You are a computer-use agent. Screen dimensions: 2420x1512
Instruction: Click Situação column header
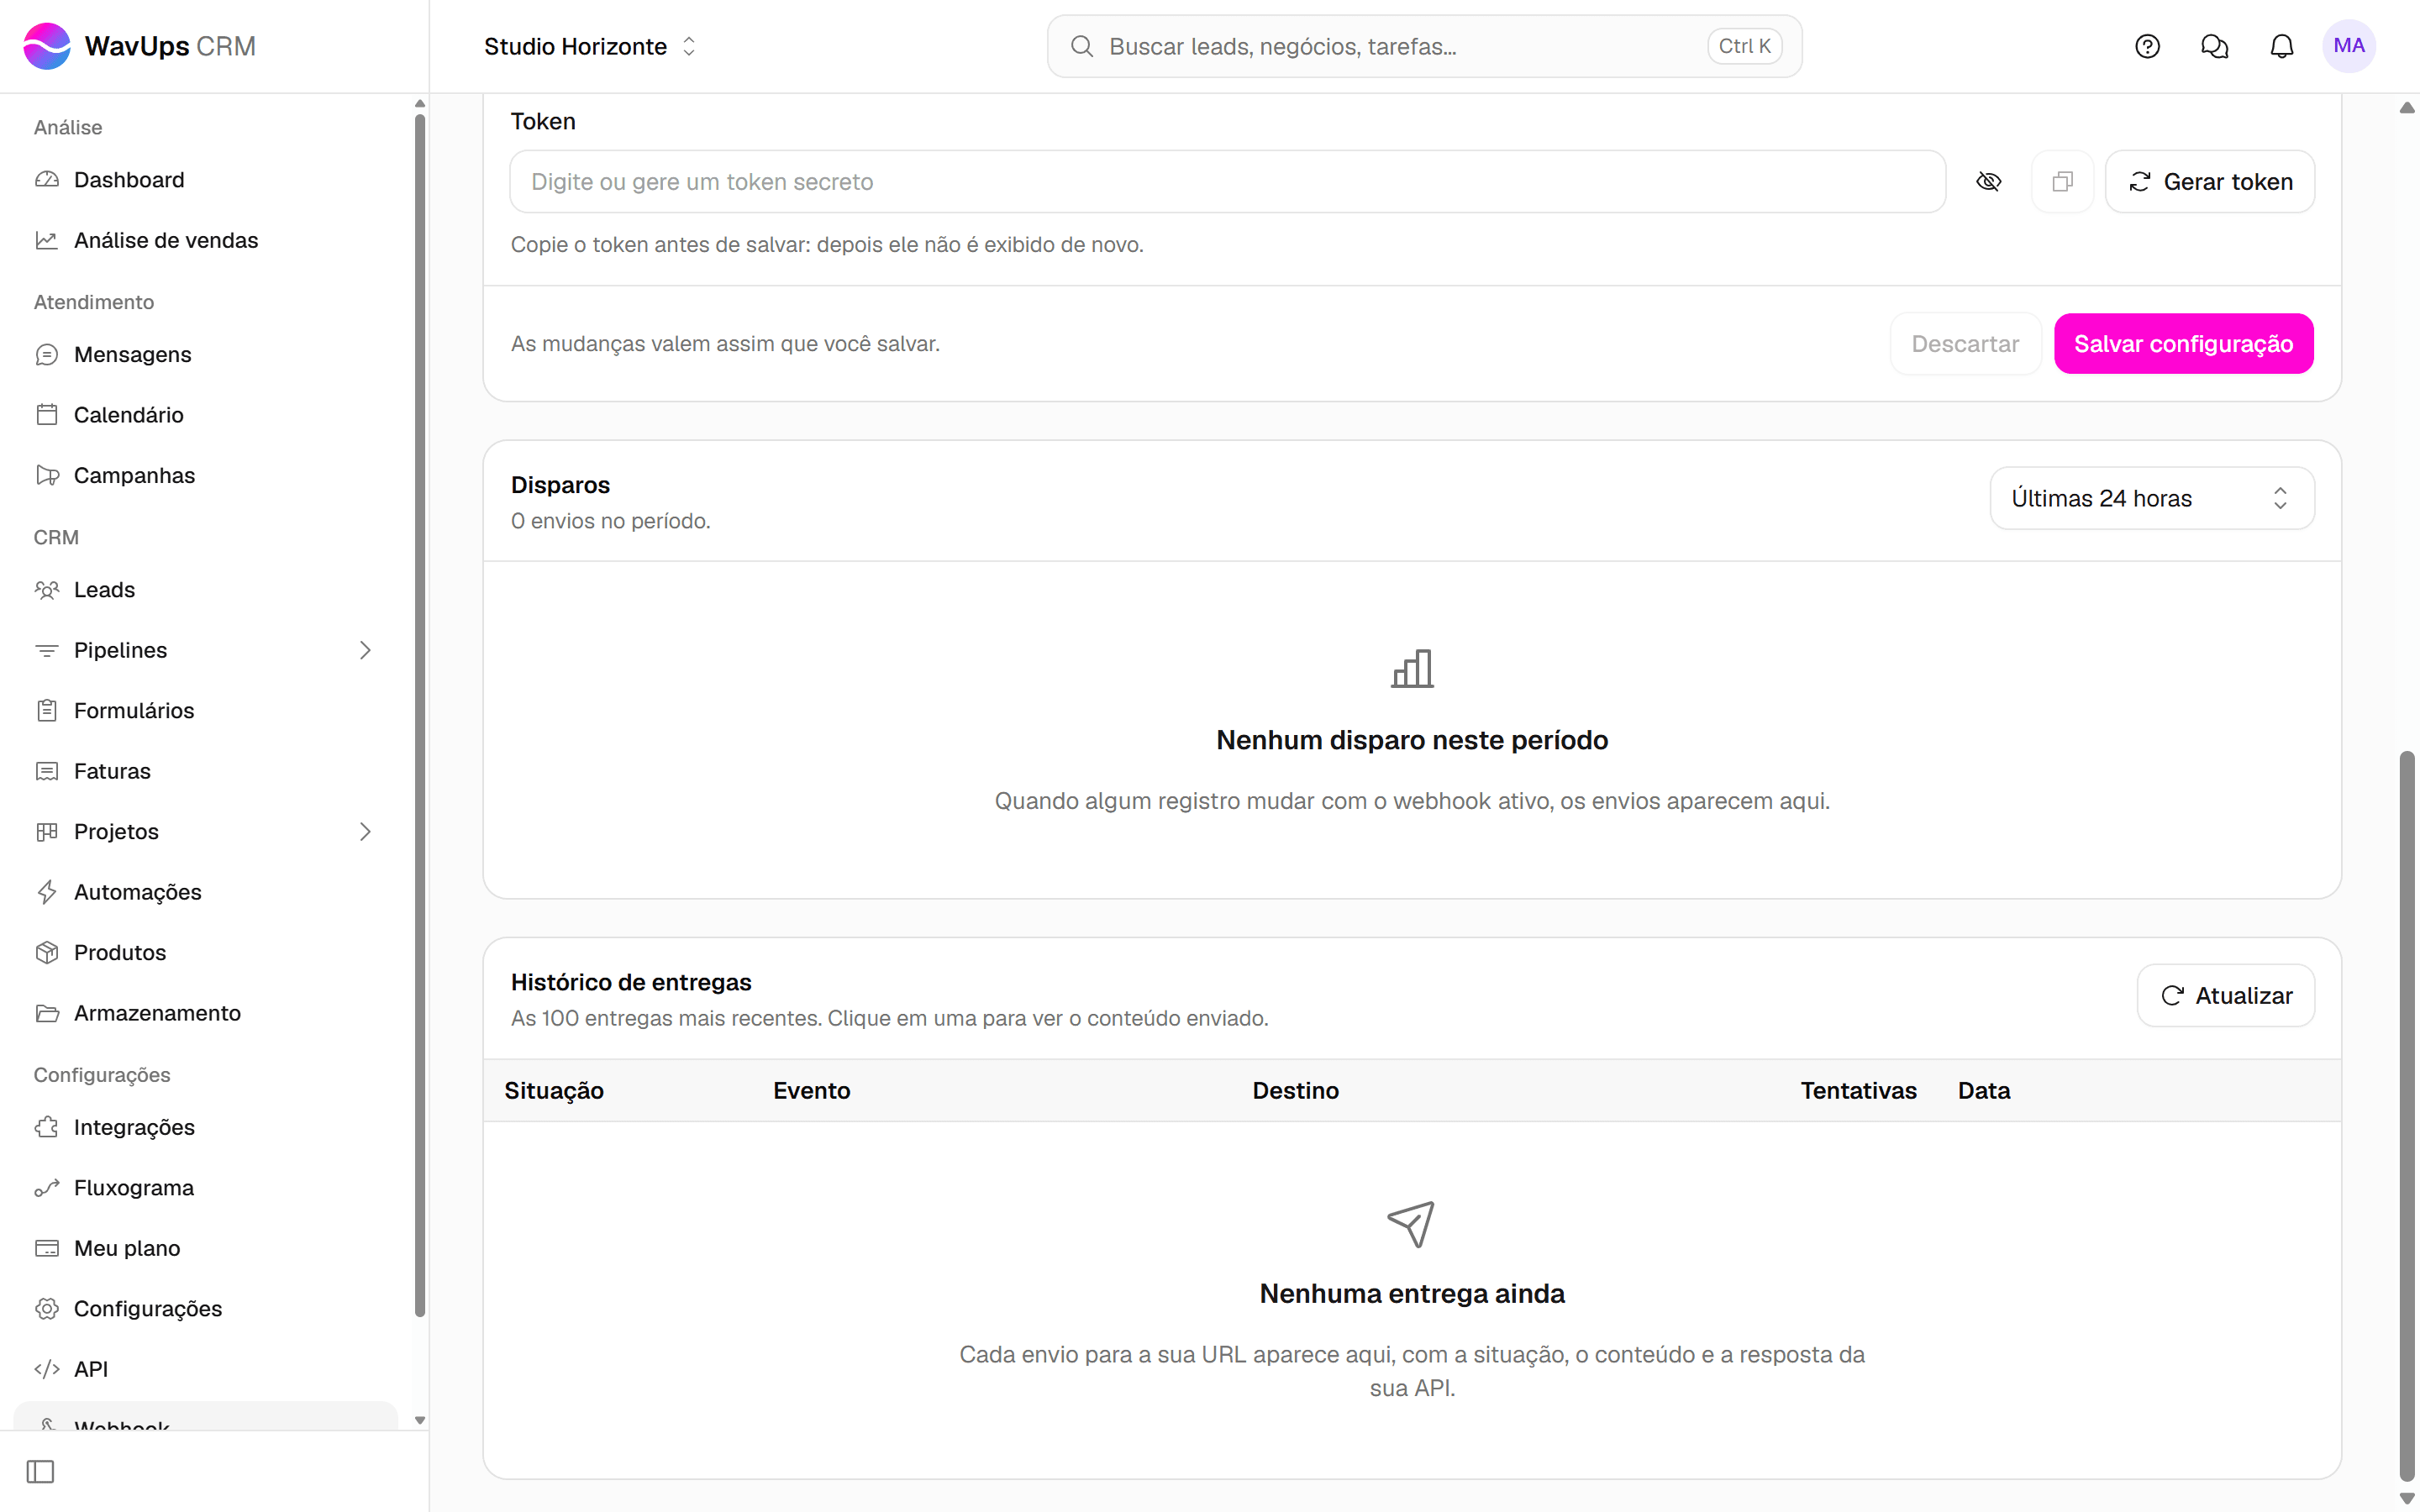pyautogui.click(x=554, y=1090)
